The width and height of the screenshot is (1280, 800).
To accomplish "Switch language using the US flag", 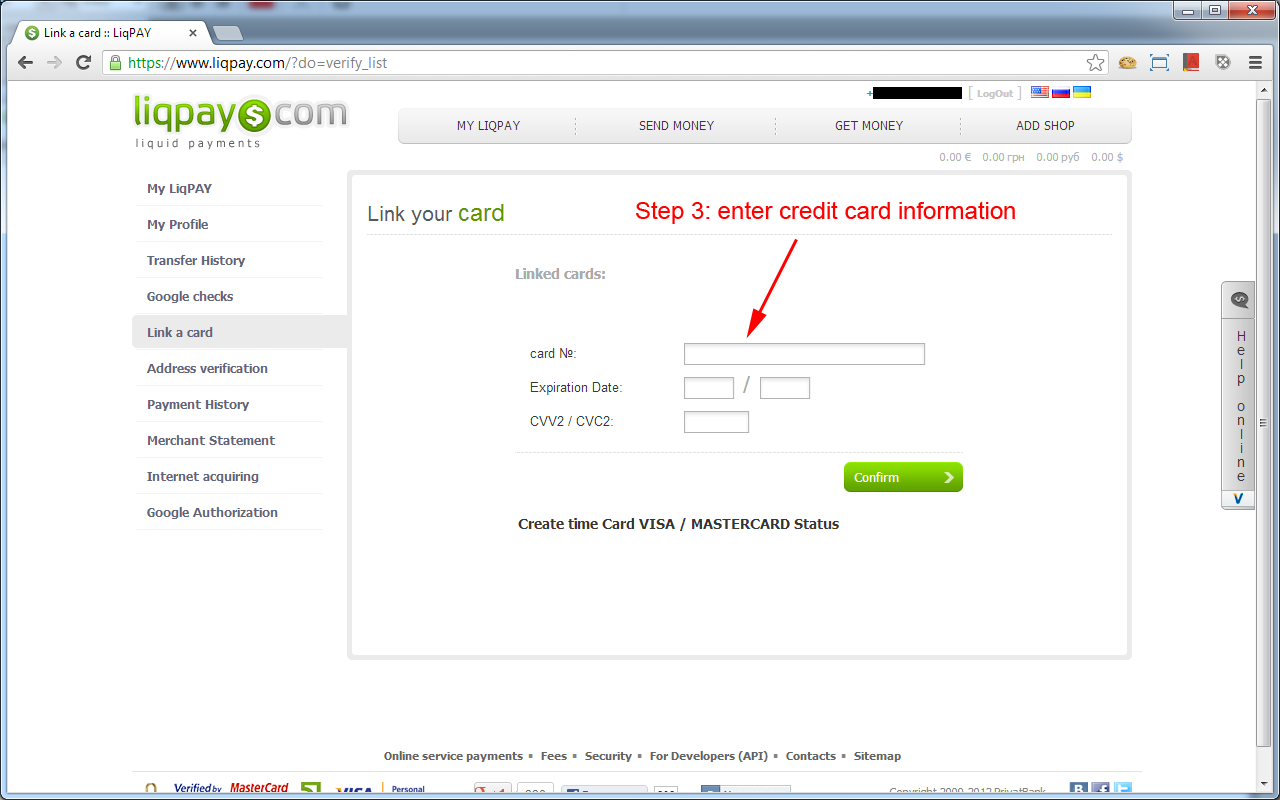I will click(x=1040, y=92).
